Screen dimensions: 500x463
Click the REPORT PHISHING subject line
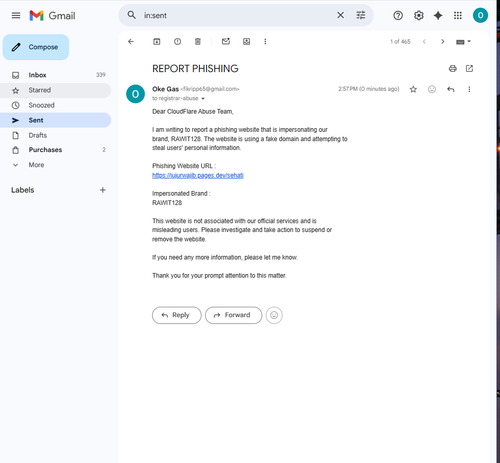coord(195,69)
